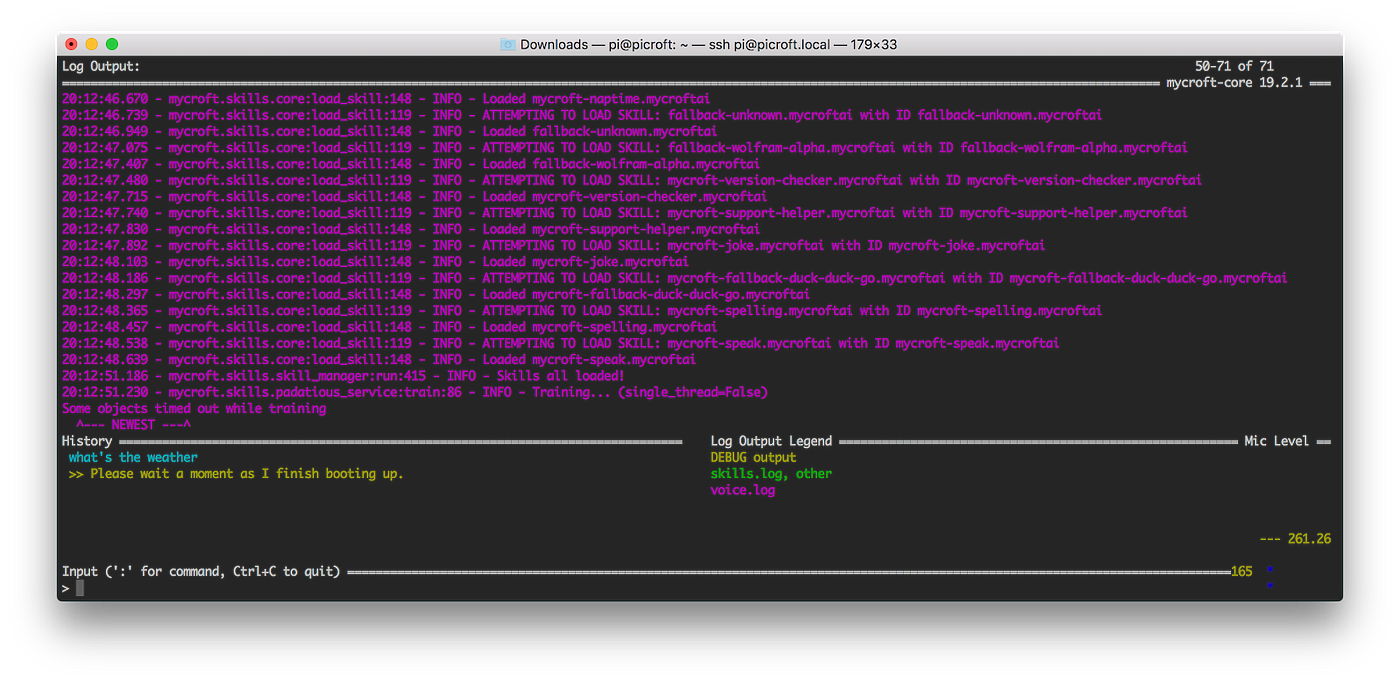
Task: Select the ATTEMPTING TO LOAD mycroft-speak line
Action: pyautogui.click(x=561, y=343)
